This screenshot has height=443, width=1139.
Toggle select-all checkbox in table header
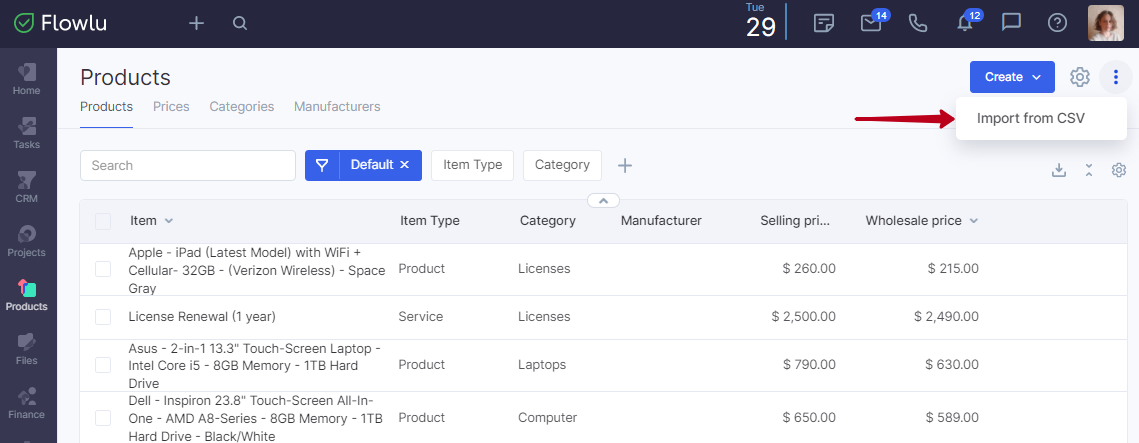(103, 222)
